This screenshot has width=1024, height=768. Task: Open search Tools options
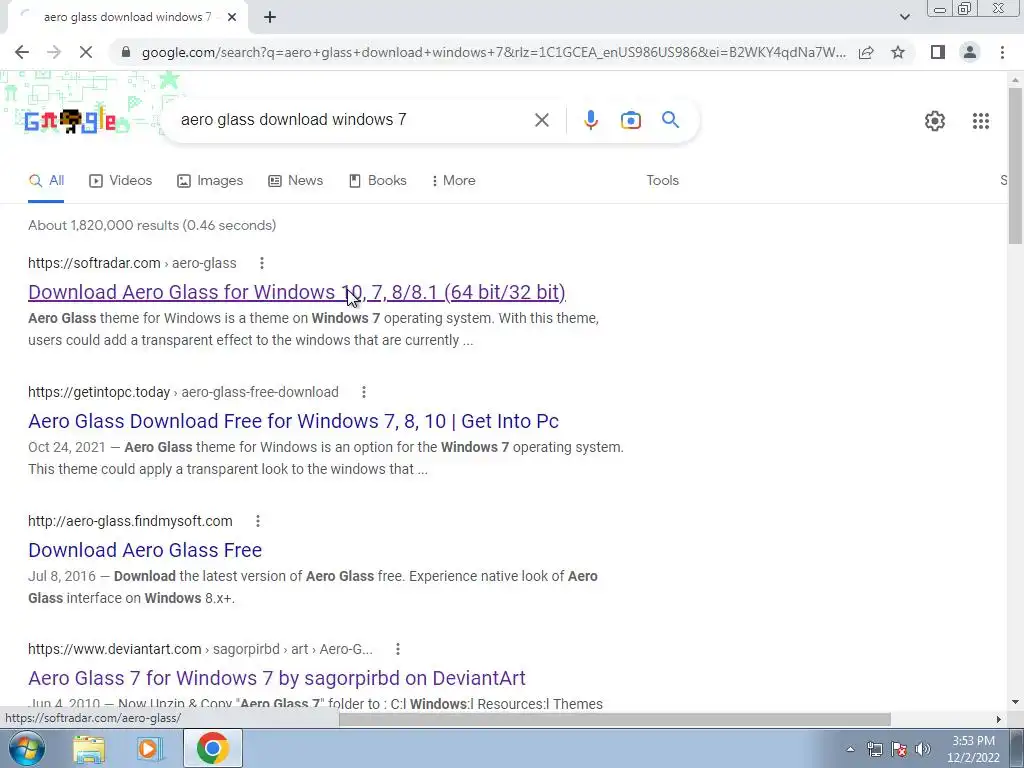(662, 181)
